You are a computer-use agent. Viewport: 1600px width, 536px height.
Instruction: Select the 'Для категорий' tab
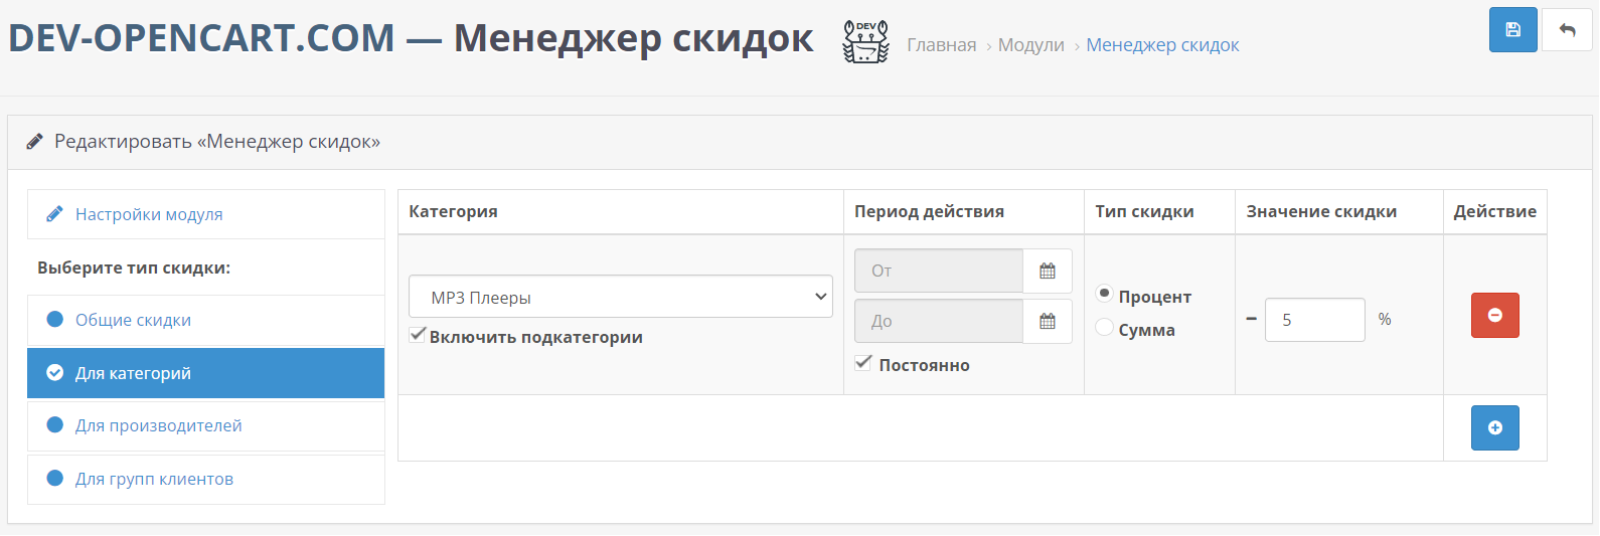pyautogui.click(x=206, y=373)
